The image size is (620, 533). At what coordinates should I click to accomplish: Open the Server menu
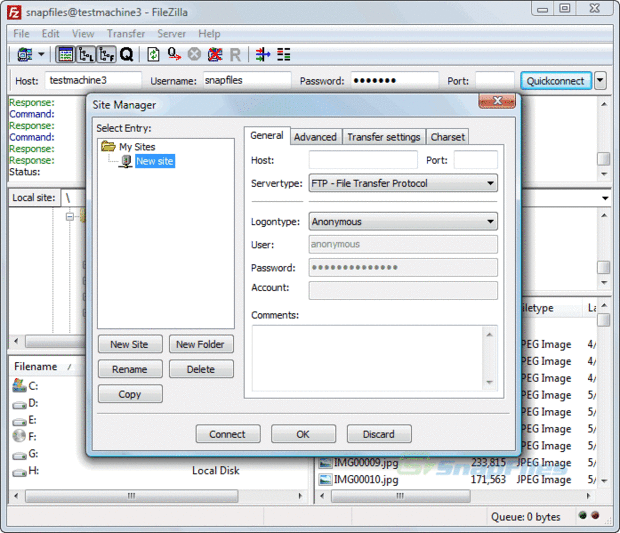click(171, 34)
